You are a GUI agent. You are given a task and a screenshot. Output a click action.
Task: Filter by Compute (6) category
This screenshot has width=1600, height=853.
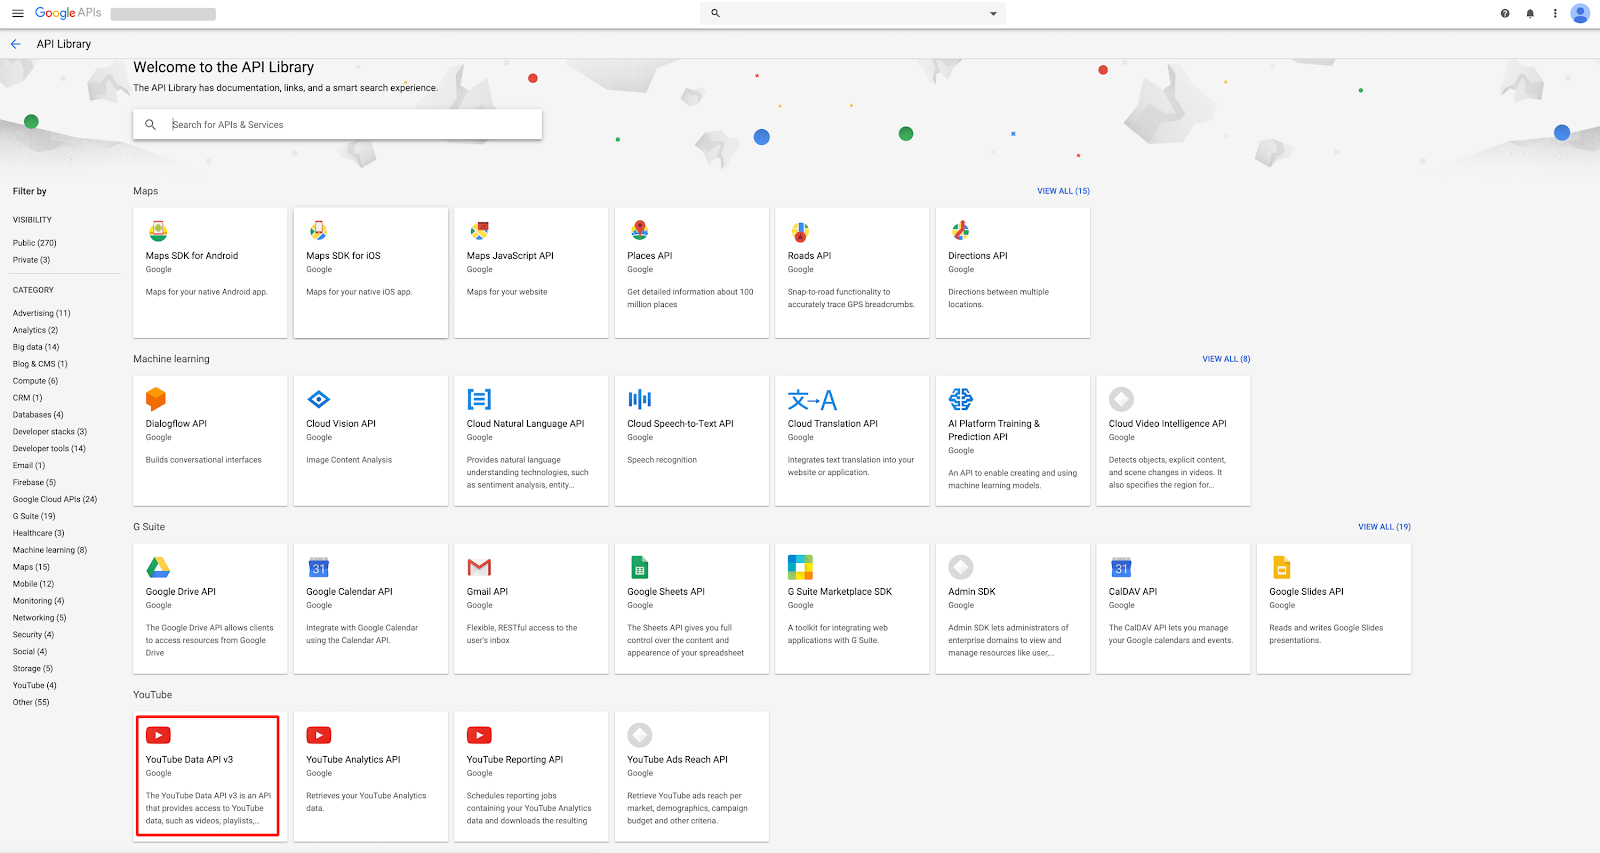tap(35, 381)
